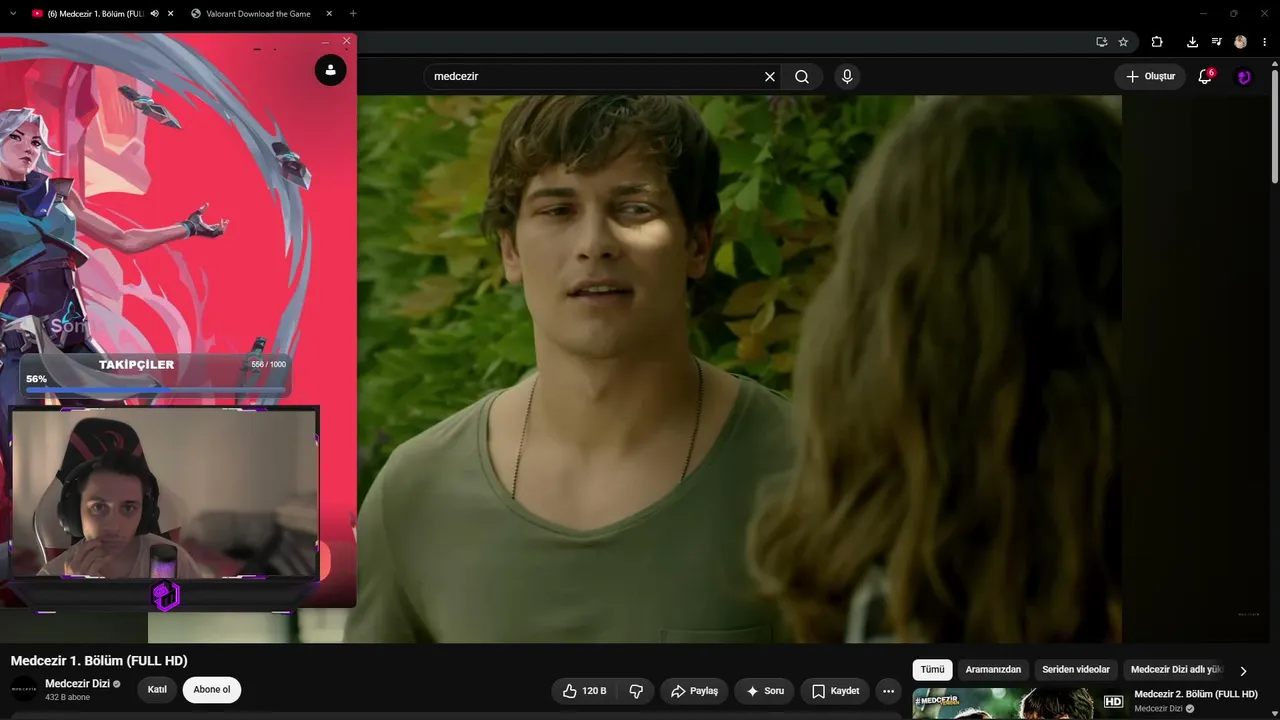Open the YouTube account avatar menu

tap(1244, 77)
